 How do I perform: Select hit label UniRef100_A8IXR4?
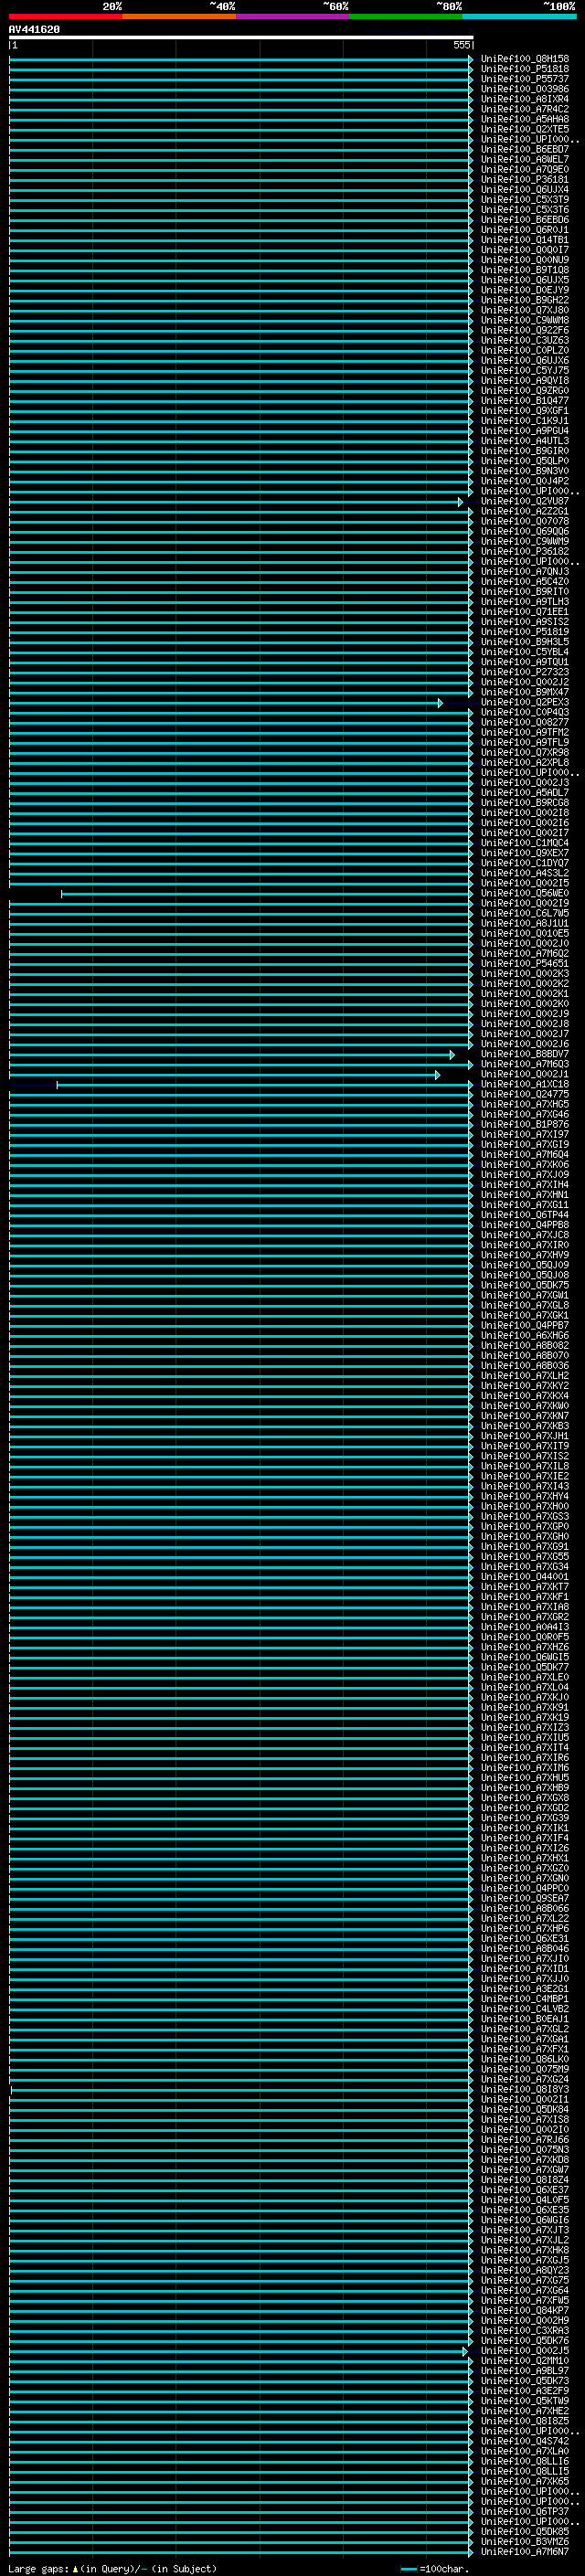(x=525, y=99)
